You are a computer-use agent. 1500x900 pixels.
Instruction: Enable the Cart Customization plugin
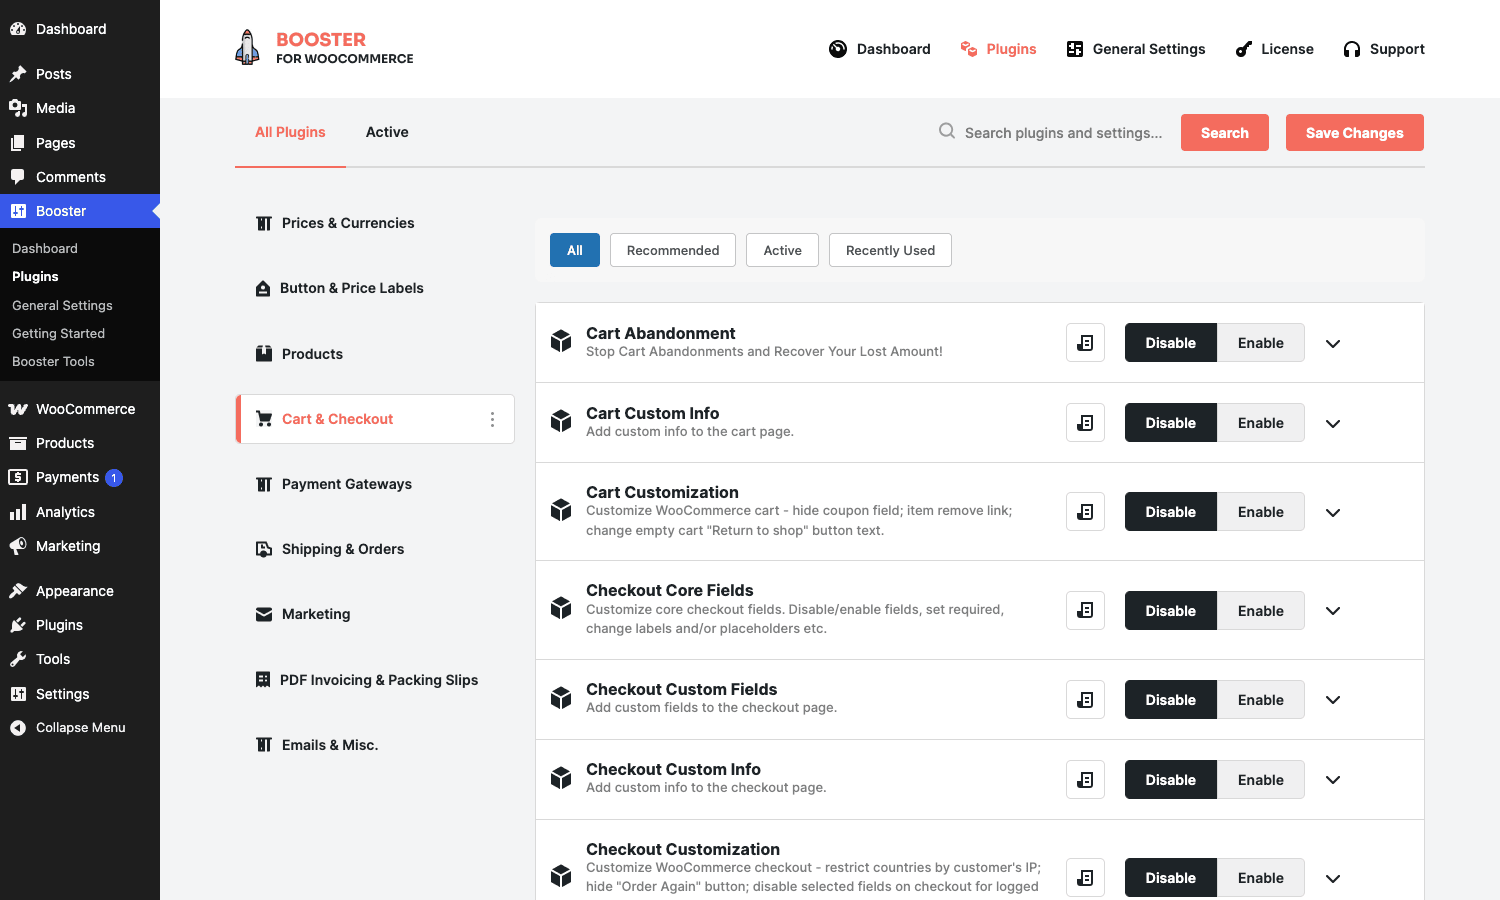pos(1260,512)
